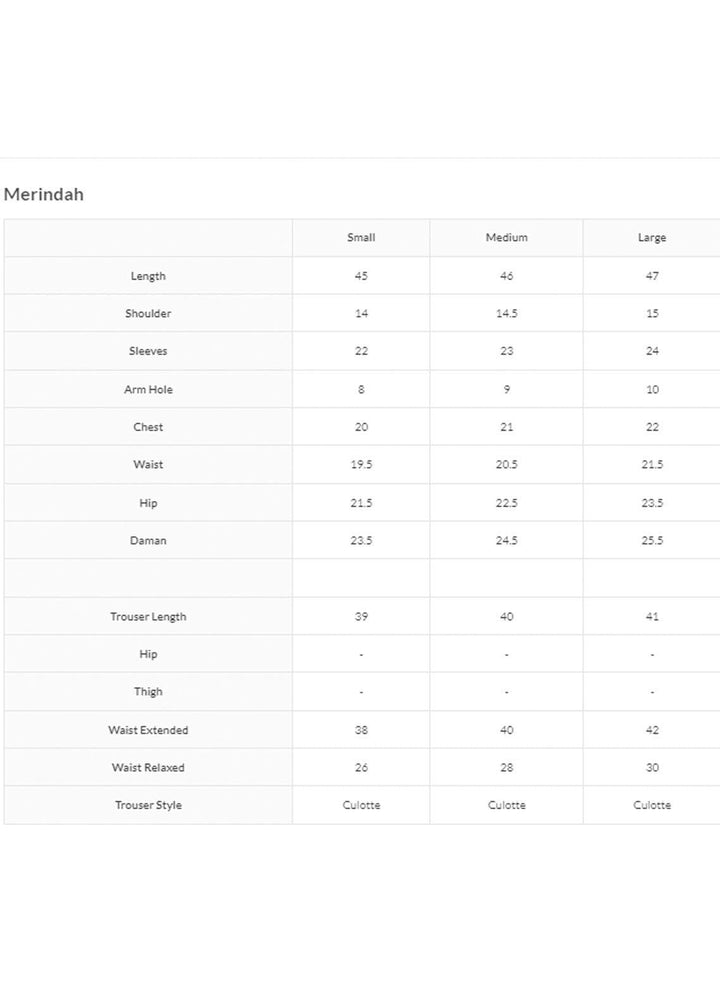This screenshot has height=1002, width=720.
Task: Click Culotte in the Medium column
Action: tap(506, 806)
